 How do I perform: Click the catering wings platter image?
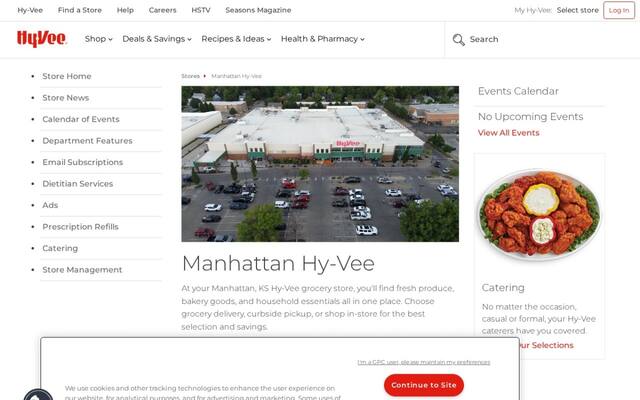tap(540, 215)
